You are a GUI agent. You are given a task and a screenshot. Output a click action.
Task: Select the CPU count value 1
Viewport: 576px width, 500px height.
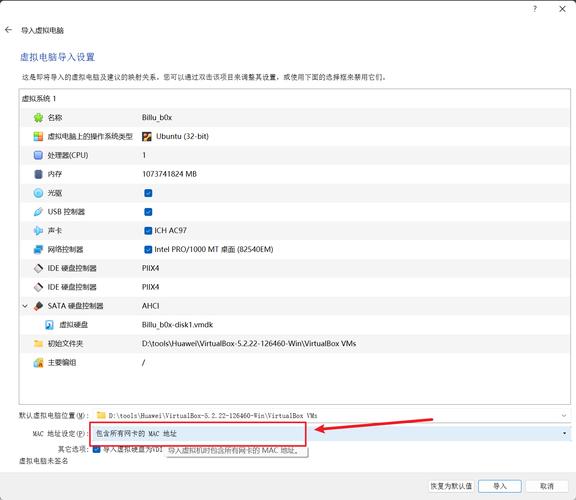(144, 155)
